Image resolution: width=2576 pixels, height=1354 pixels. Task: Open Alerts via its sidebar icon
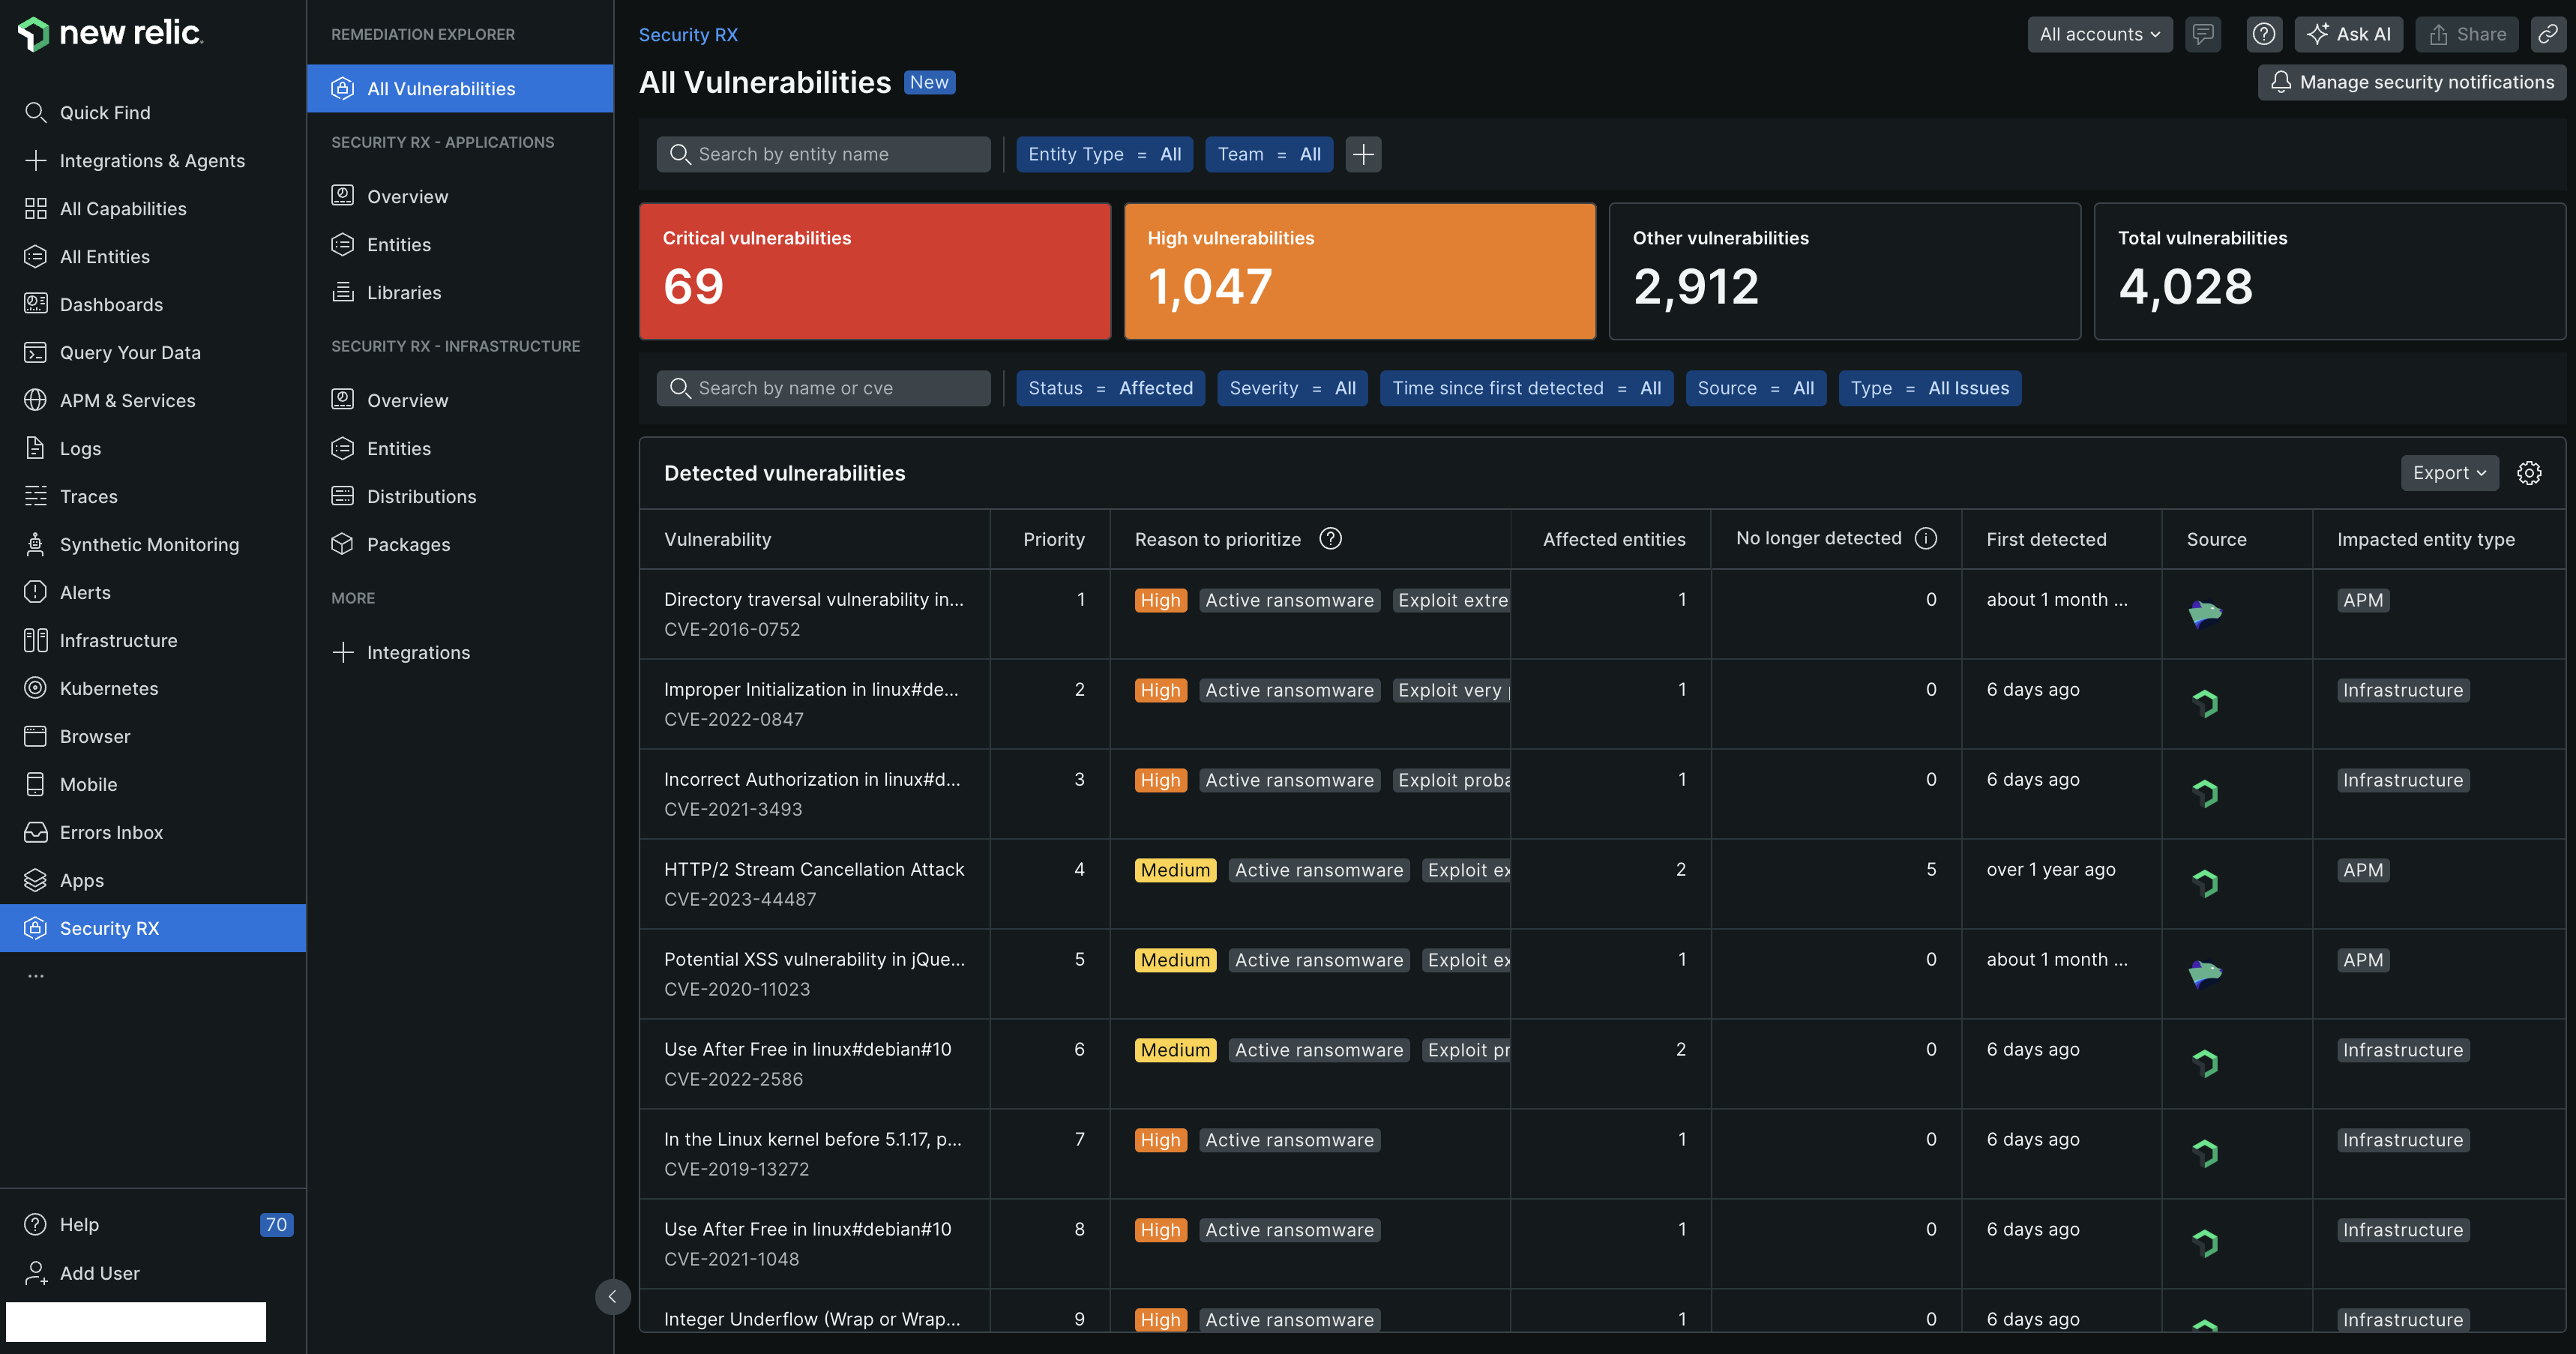point(35,592)
